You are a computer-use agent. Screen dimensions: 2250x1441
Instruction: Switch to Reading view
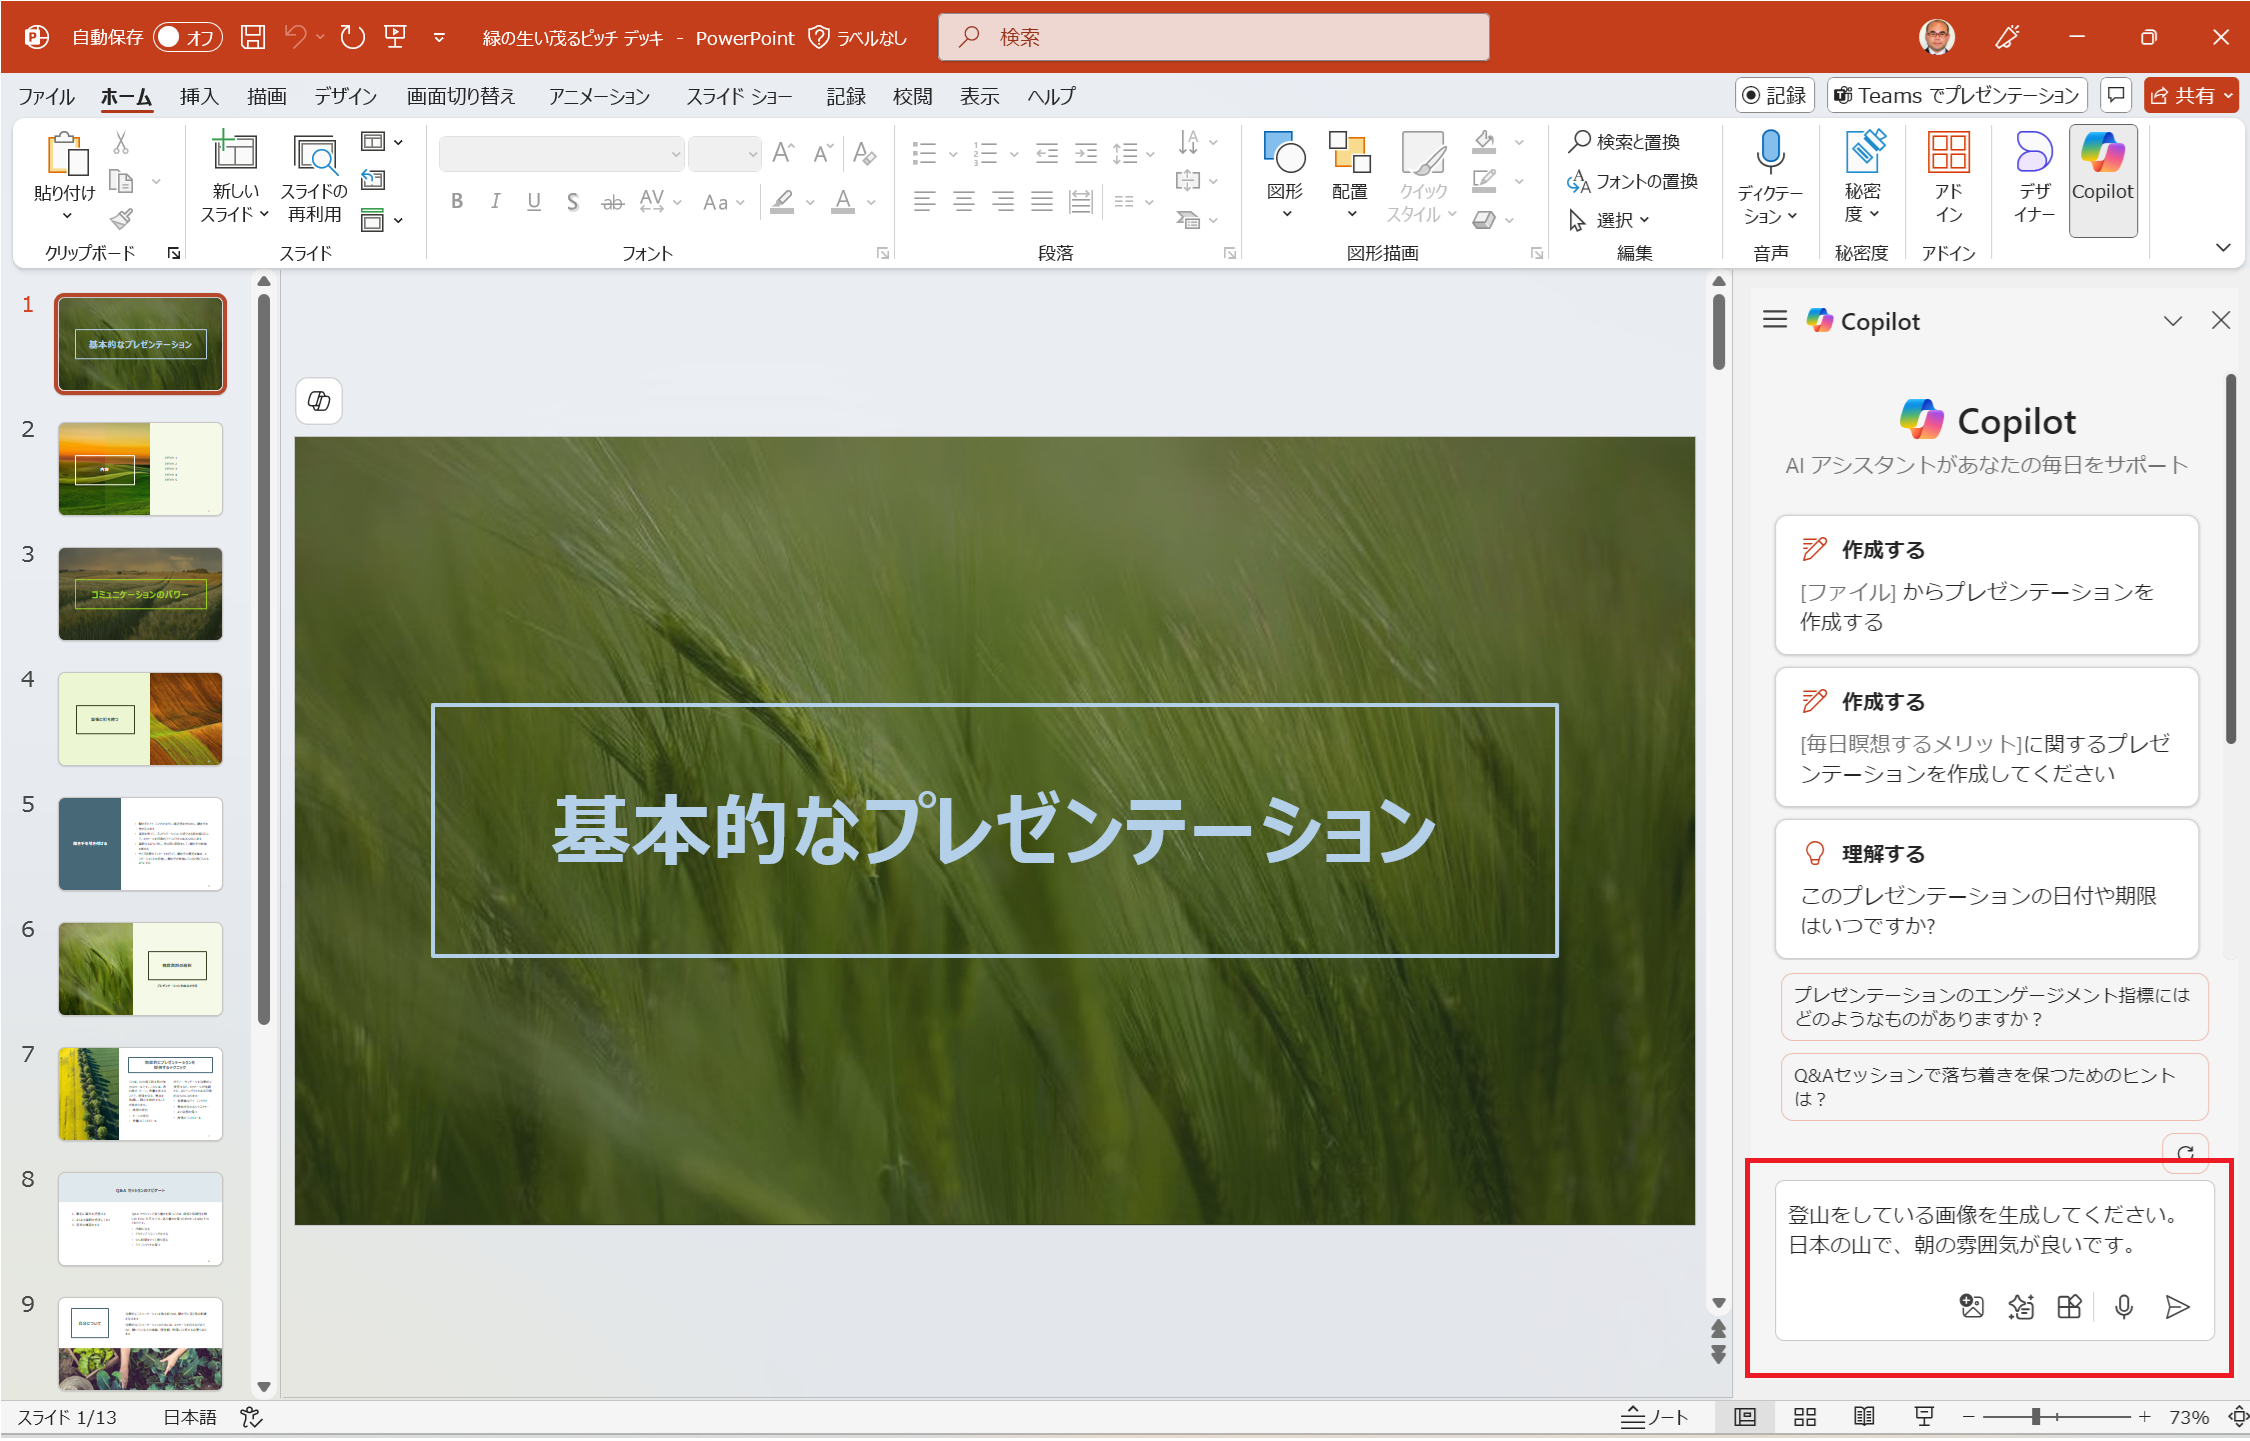[x=1864, y=1417]
